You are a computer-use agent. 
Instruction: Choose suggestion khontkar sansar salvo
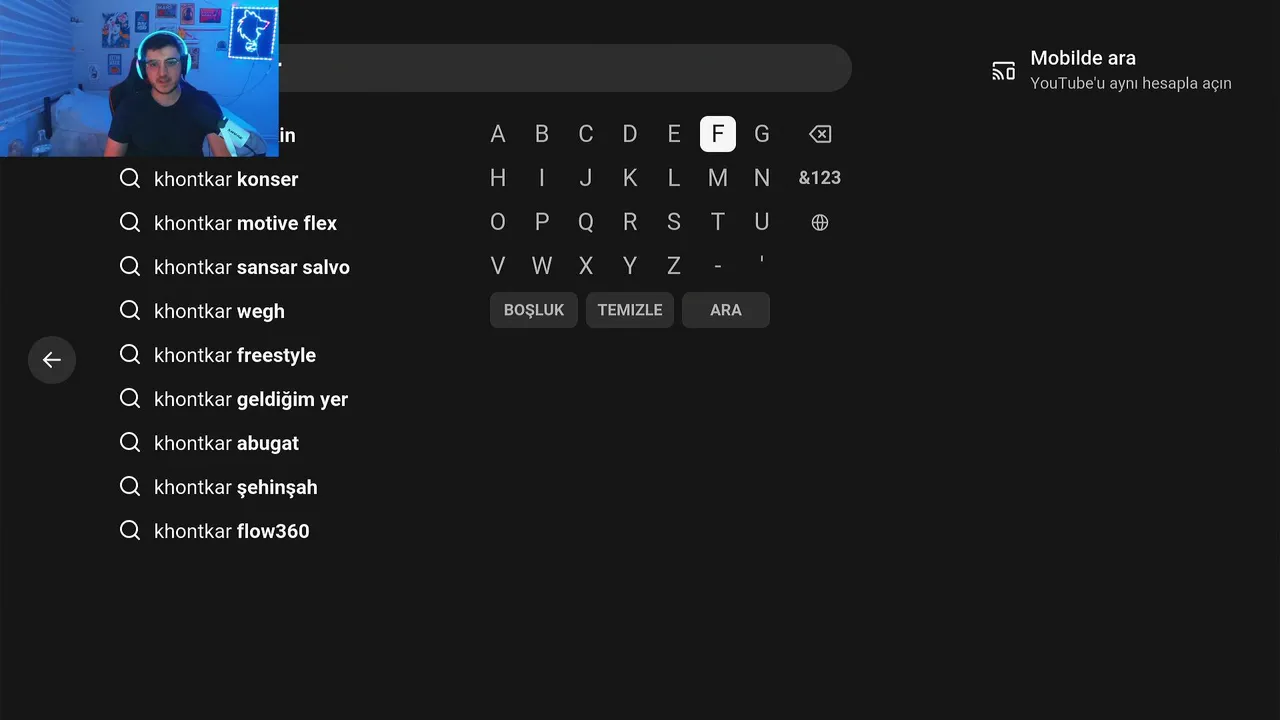[252, 267]
